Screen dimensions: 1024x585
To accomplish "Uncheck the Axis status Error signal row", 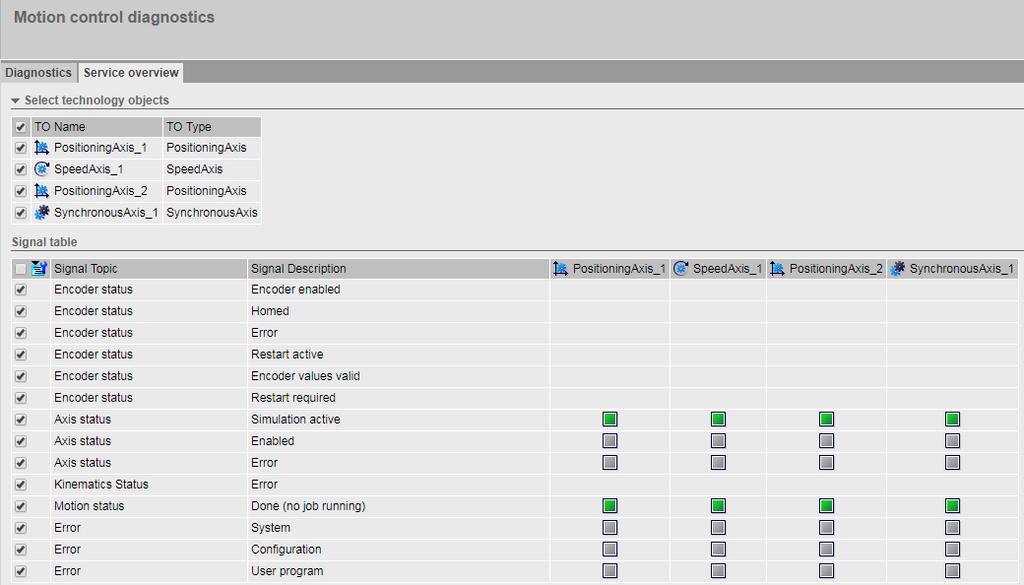I will pyautogui.click(x=20, y=463).
